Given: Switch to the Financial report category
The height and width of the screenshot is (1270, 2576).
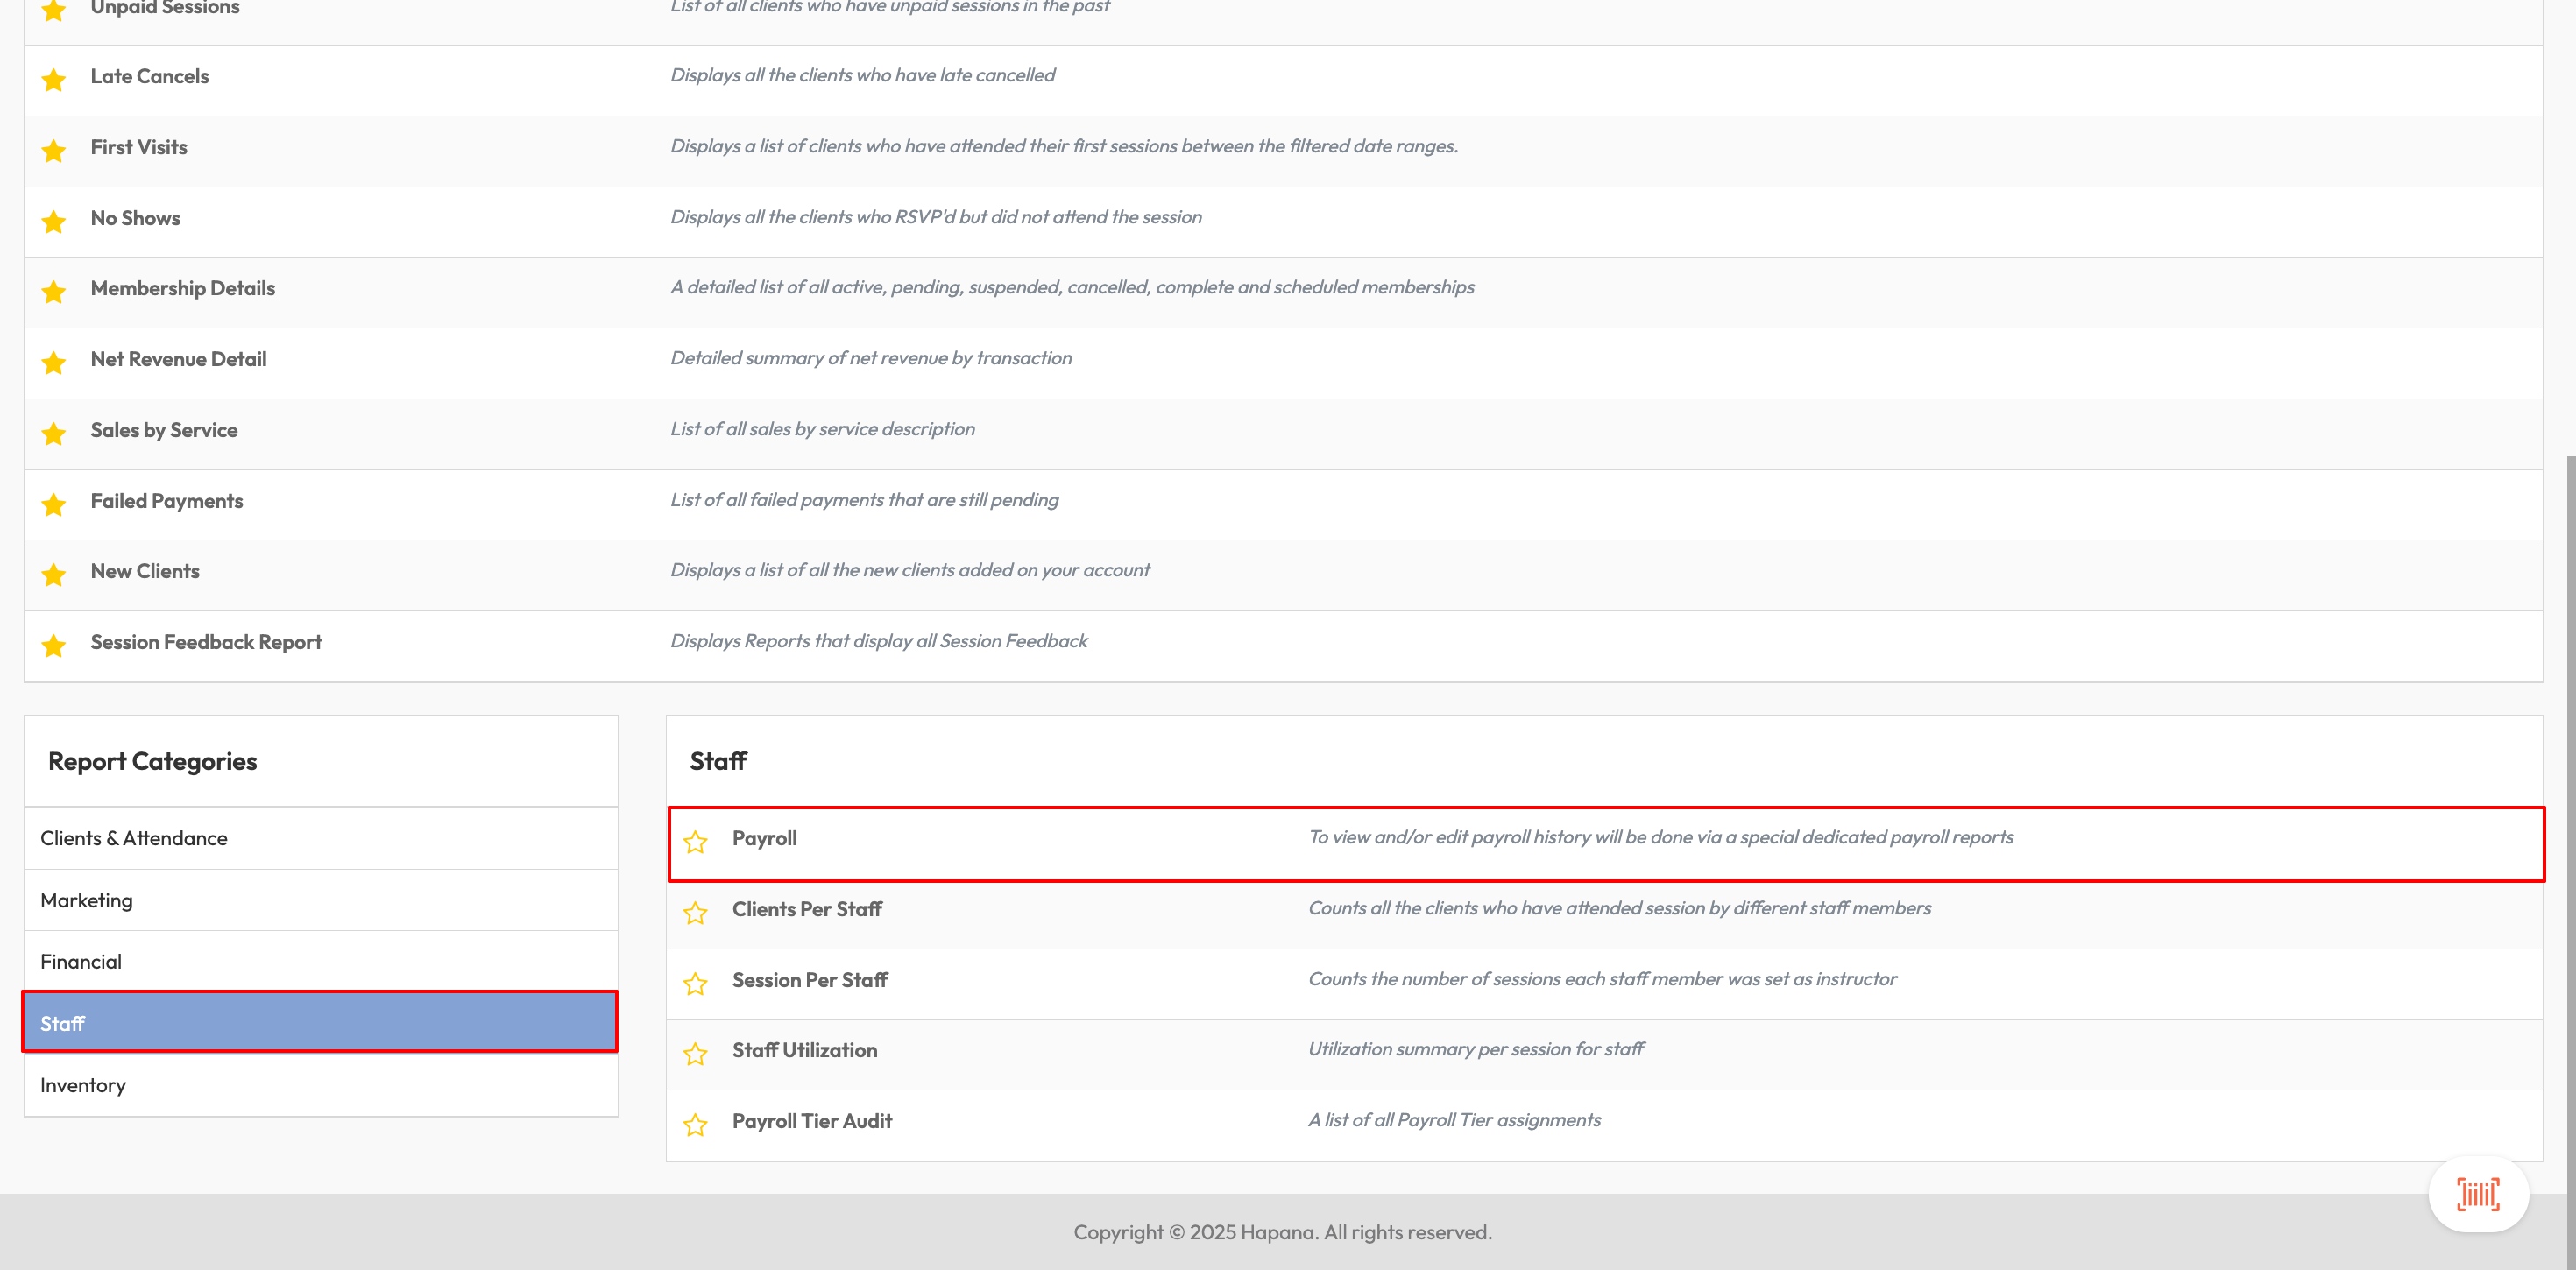Looking at the screenshot, I should click(321, 961).
